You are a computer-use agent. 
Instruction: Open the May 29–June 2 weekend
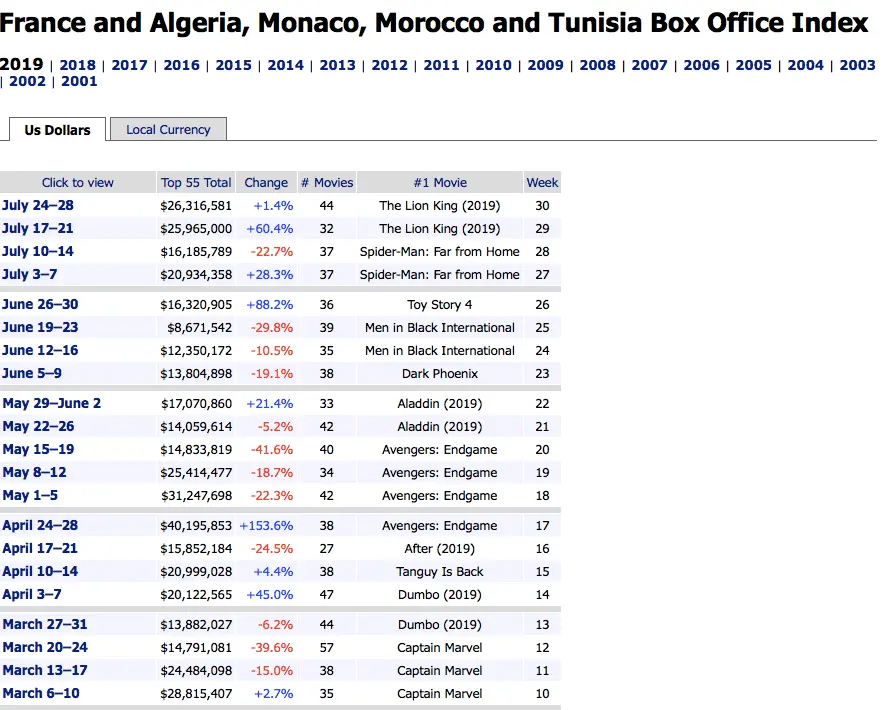[x=52, y=403]
